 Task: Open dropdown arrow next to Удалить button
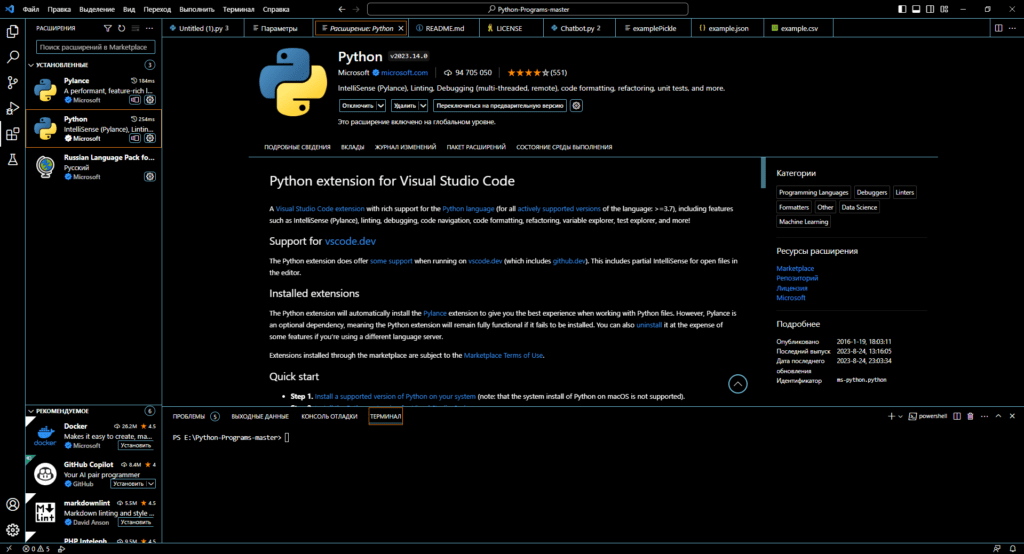[423, 105]
